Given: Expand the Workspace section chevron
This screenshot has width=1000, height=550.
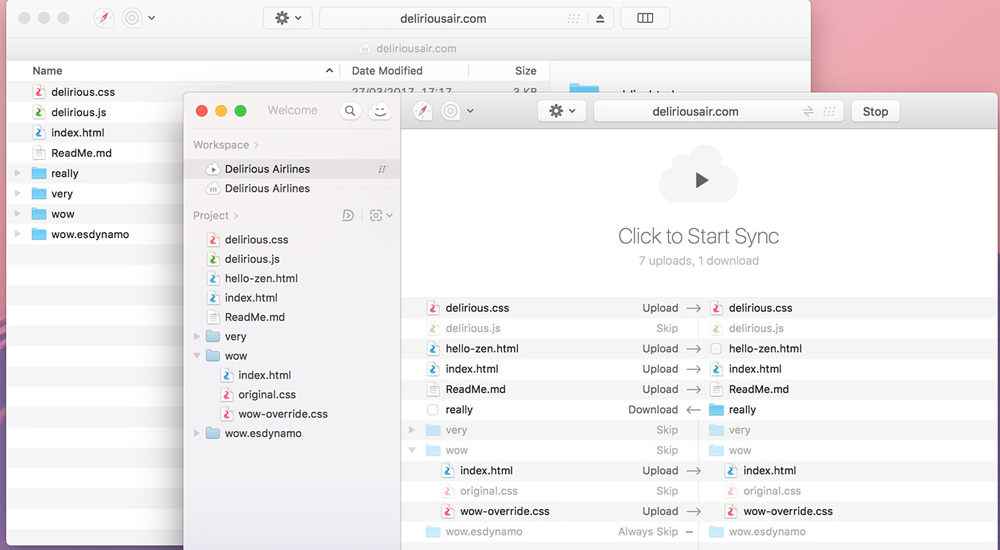Looking at the screenshot, I should point(256,145).
